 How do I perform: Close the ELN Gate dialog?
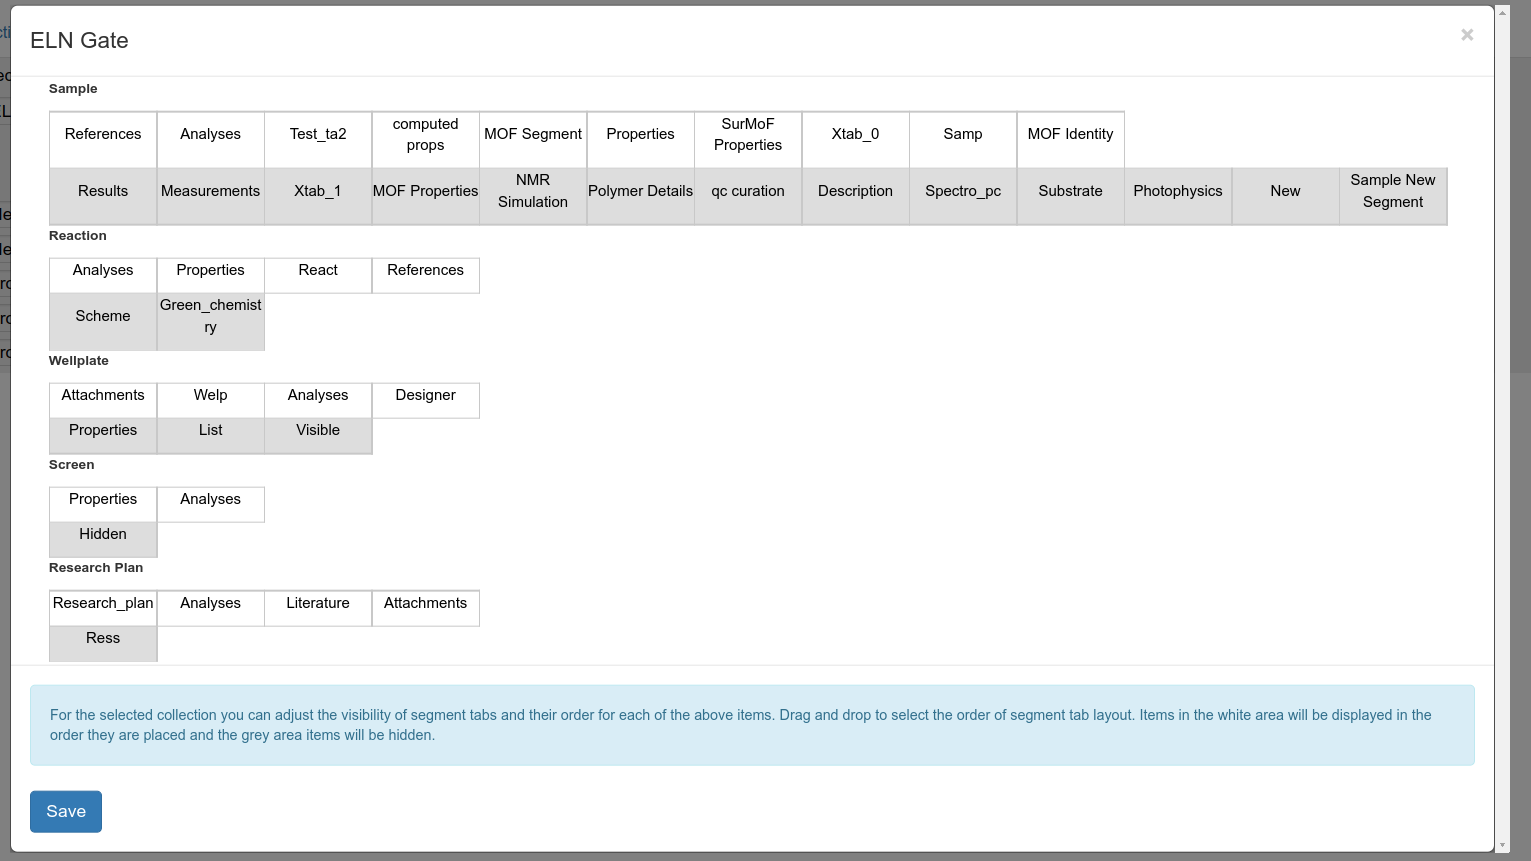click(1466, 35)
